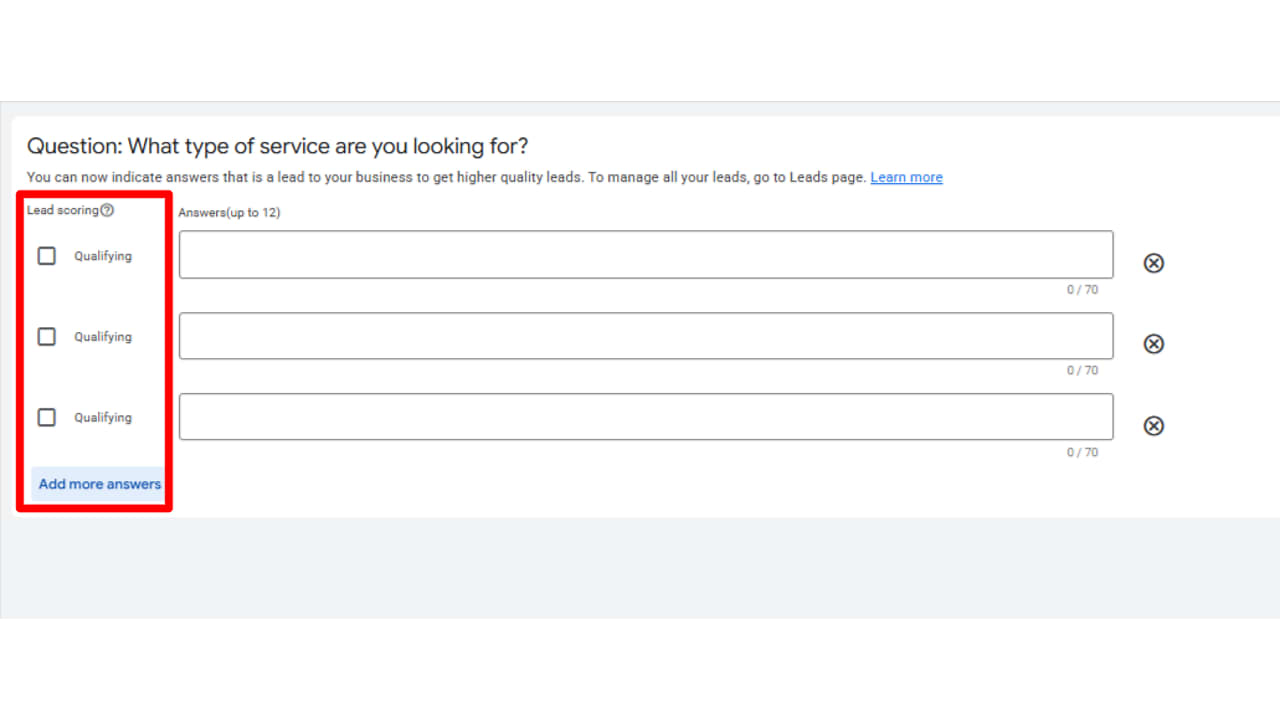Tick the first Qualifying checkbox
This screenshot has height=720, width=1280.
(47, 256)
